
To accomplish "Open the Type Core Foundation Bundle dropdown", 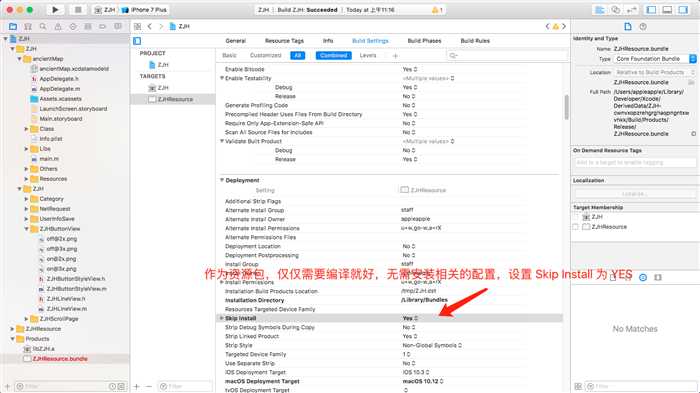I will [654, 59].
